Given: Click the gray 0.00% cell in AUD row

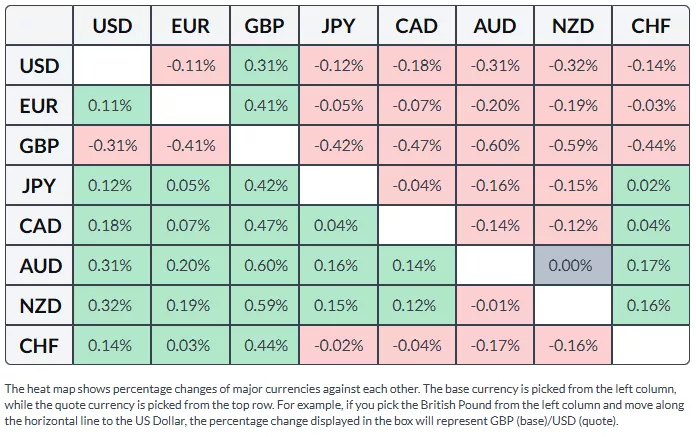Looking at the screenshot, I should [x=573, y=266].
